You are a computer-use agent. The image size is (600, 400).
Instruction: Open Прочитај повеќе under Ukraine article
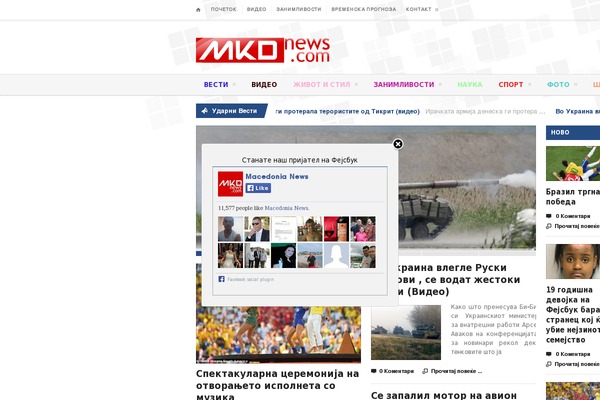pos(456,371)
